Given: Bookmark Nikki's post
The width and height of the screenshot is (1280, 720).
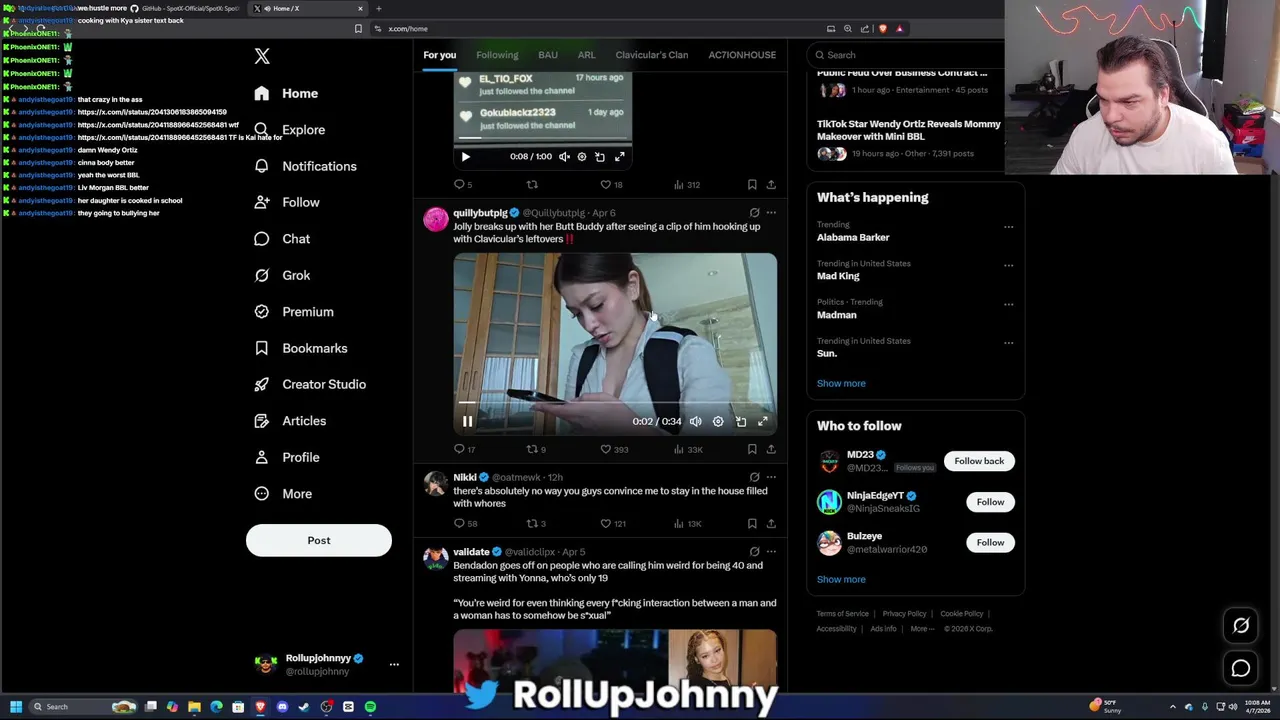Looking at the screenshot, I should [752, 523].
